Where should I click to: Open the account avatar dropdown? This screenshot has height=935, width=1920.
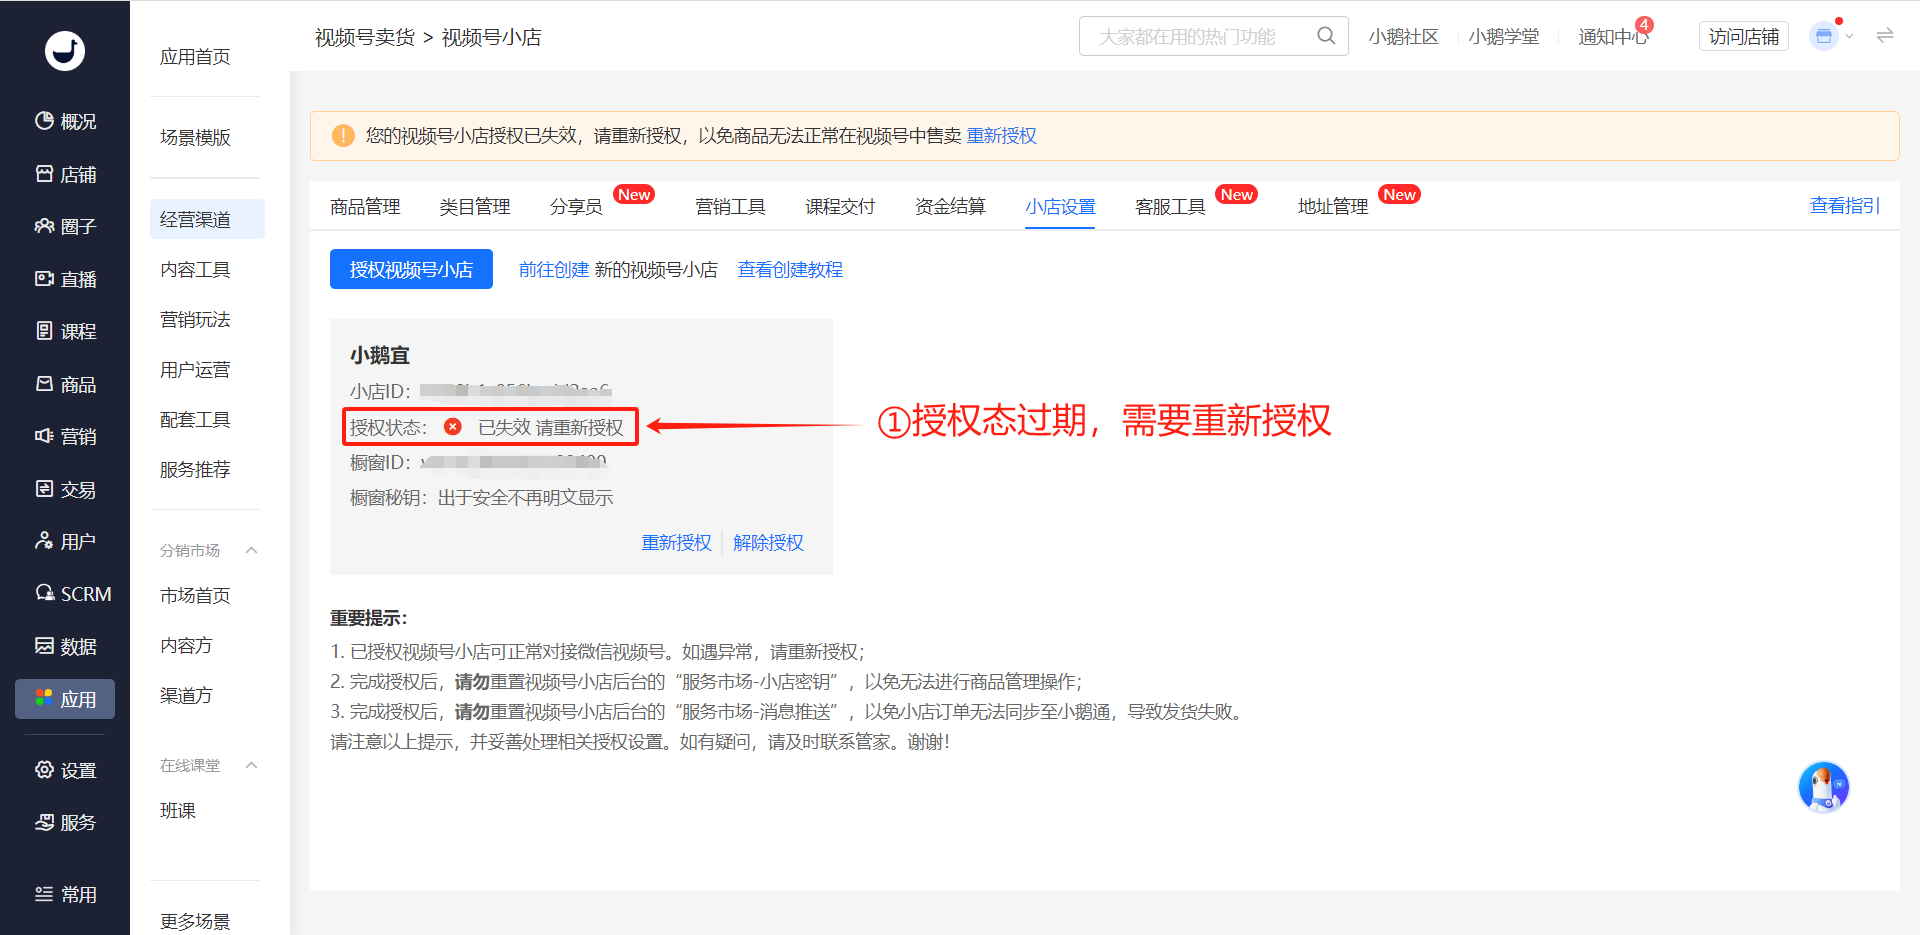1831,36
